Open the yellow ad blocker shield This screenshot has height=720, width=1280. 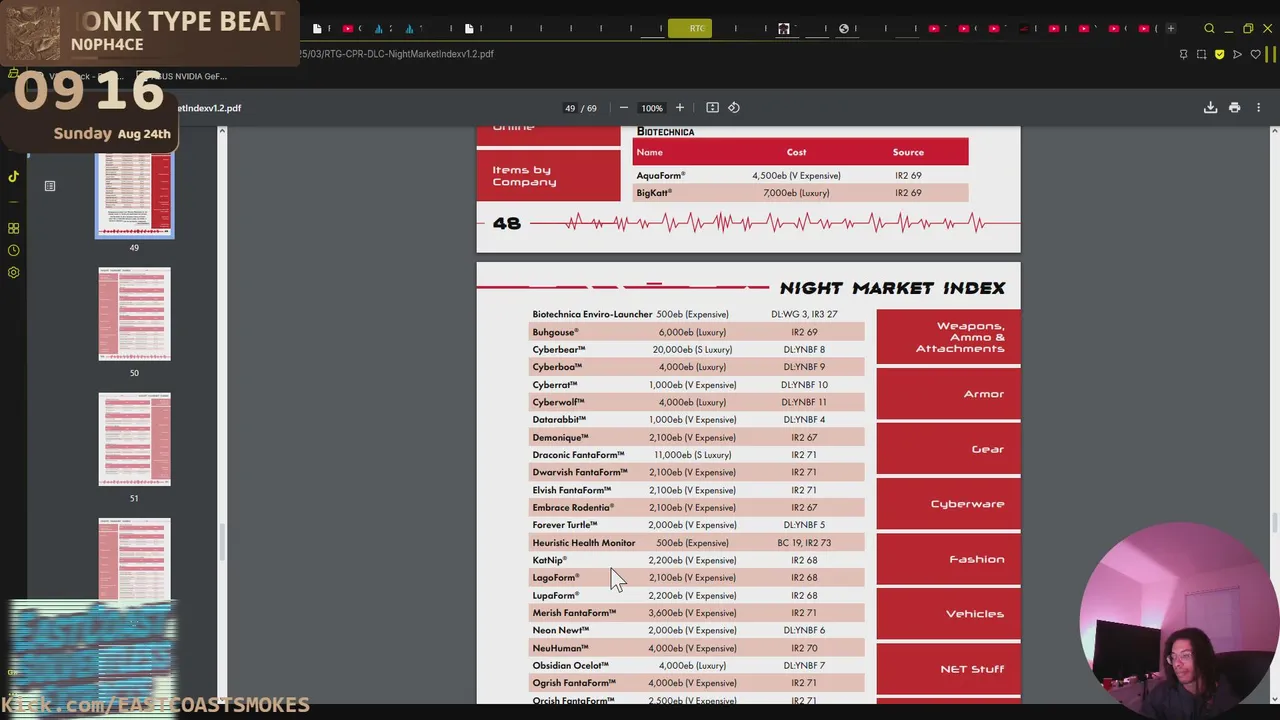point(1219,54)
